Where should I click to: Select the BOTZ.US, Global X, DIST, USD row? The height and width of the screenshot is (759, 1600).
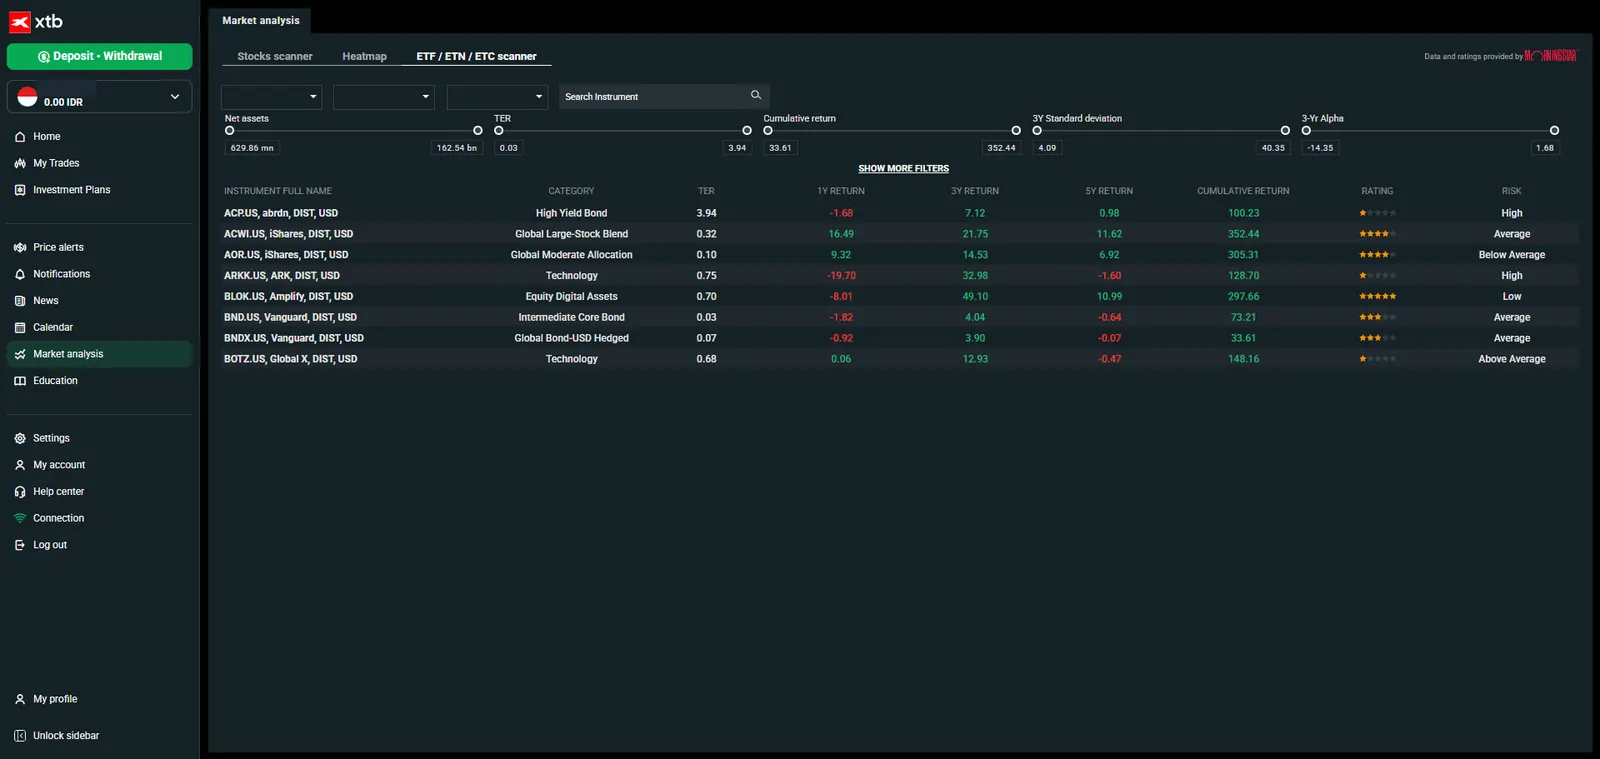click(900, 359)
